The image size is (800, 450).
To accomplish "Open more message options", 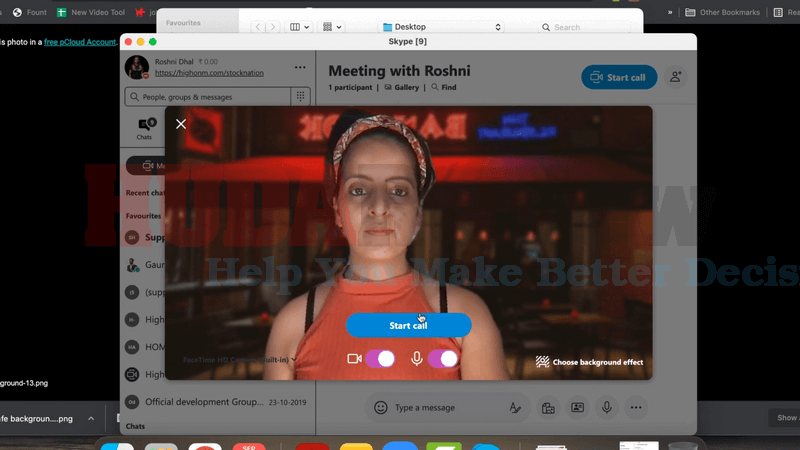I will coord(636,408).
